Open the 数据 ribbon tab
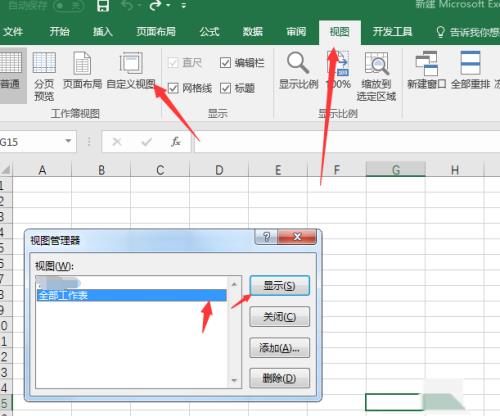Viewport: 500px width, 416px height. pos(253,32)
